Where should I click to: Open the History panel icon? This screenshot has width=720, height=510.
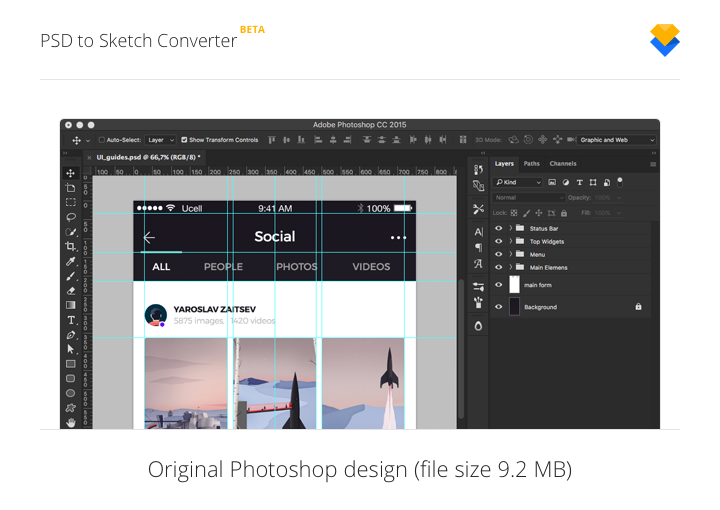pyautogui.click(x=478, y=170)
